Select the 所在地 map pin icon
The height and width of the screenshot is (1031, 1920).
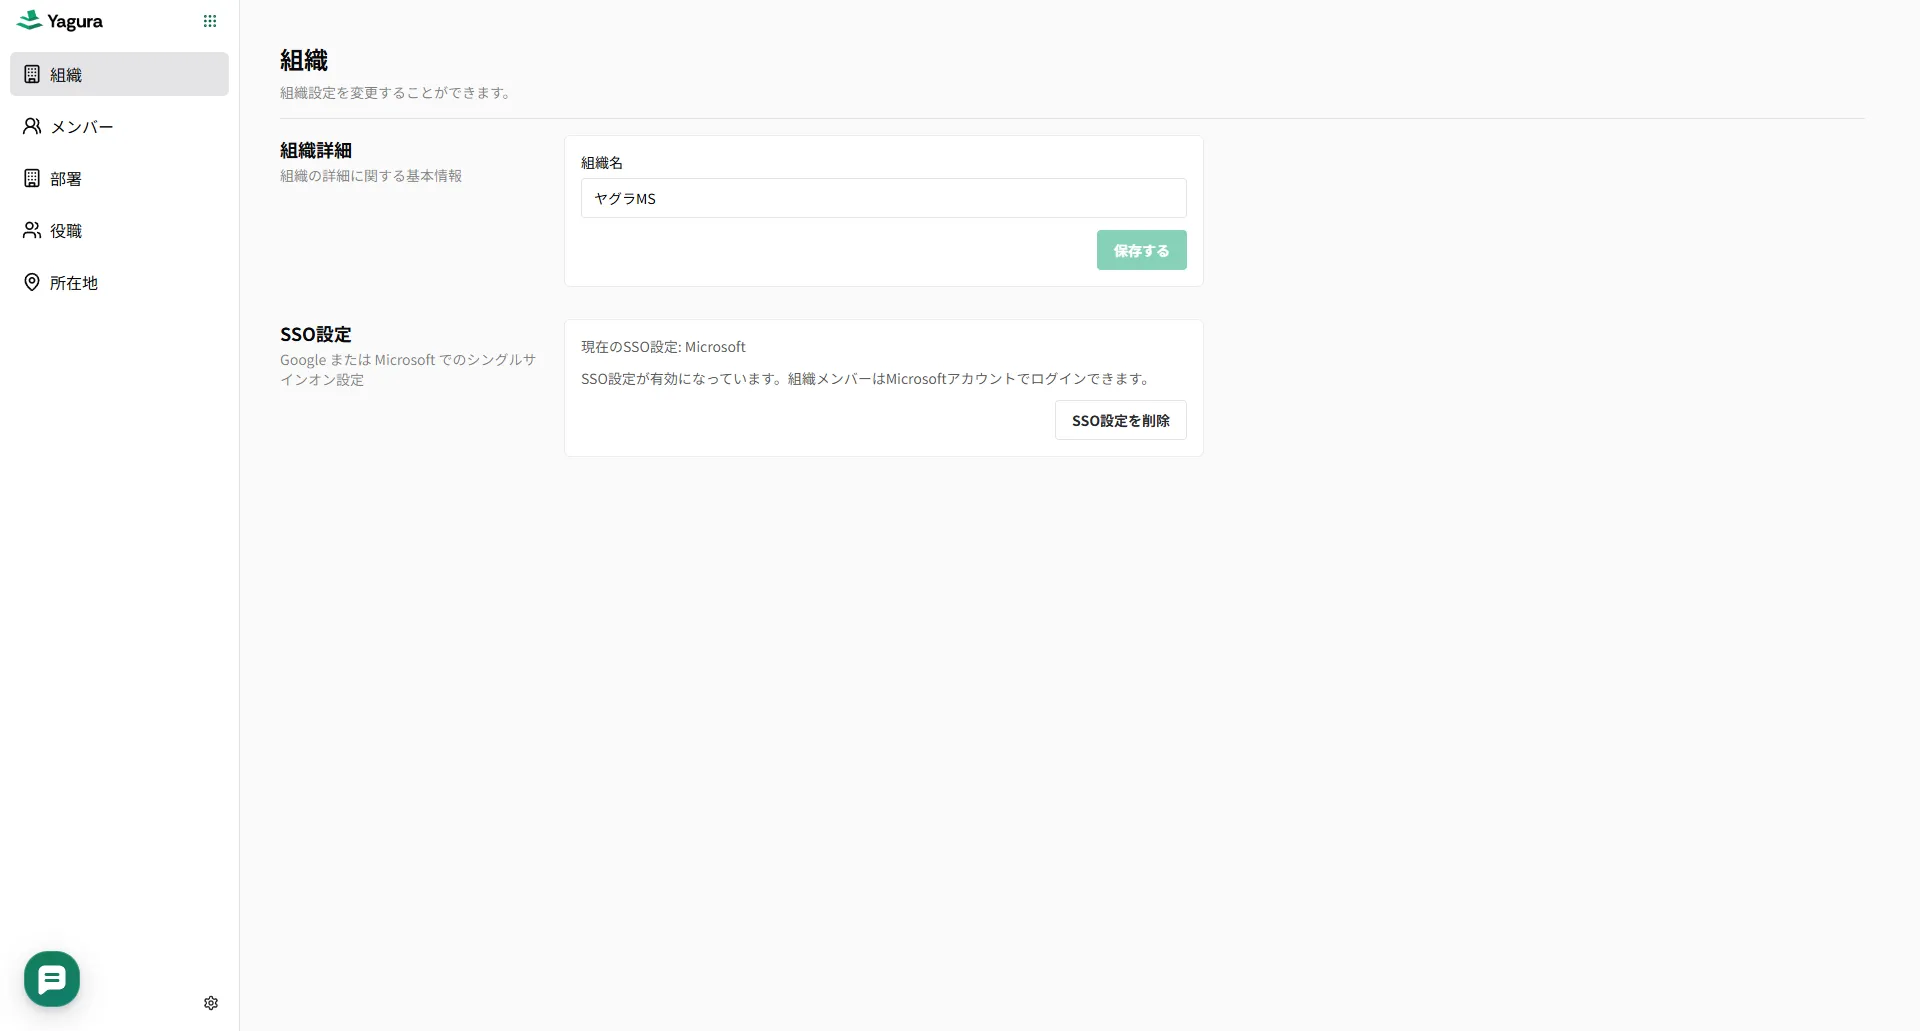31,282
